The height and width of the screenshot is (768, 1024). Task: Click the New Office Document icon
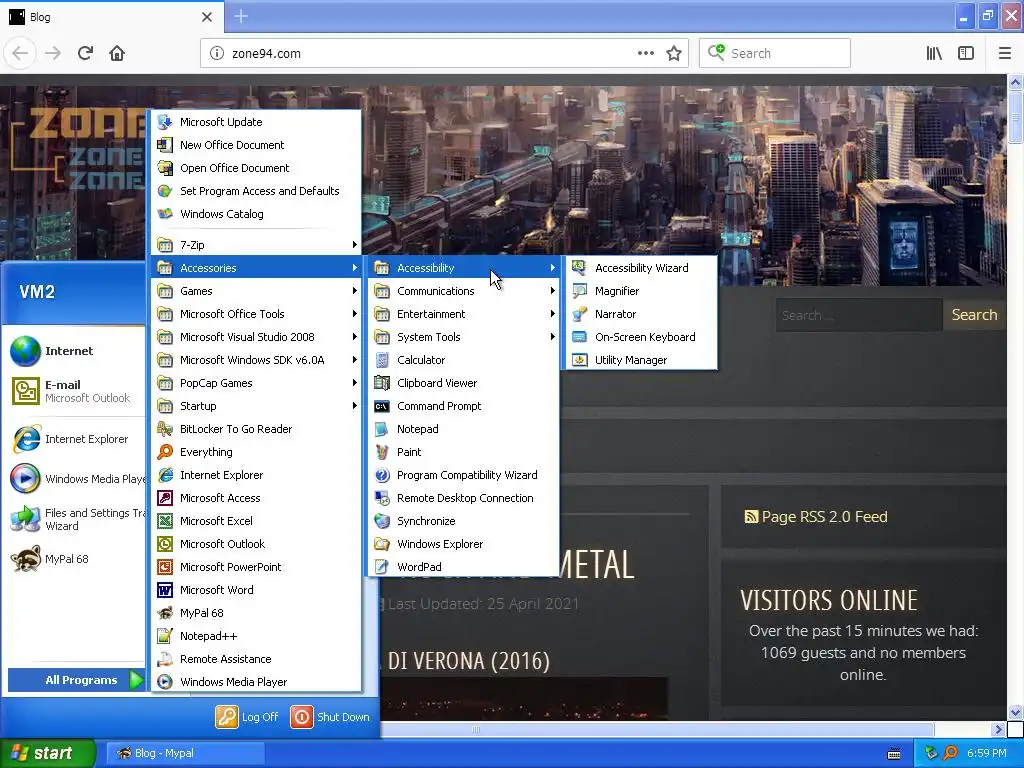165,145
